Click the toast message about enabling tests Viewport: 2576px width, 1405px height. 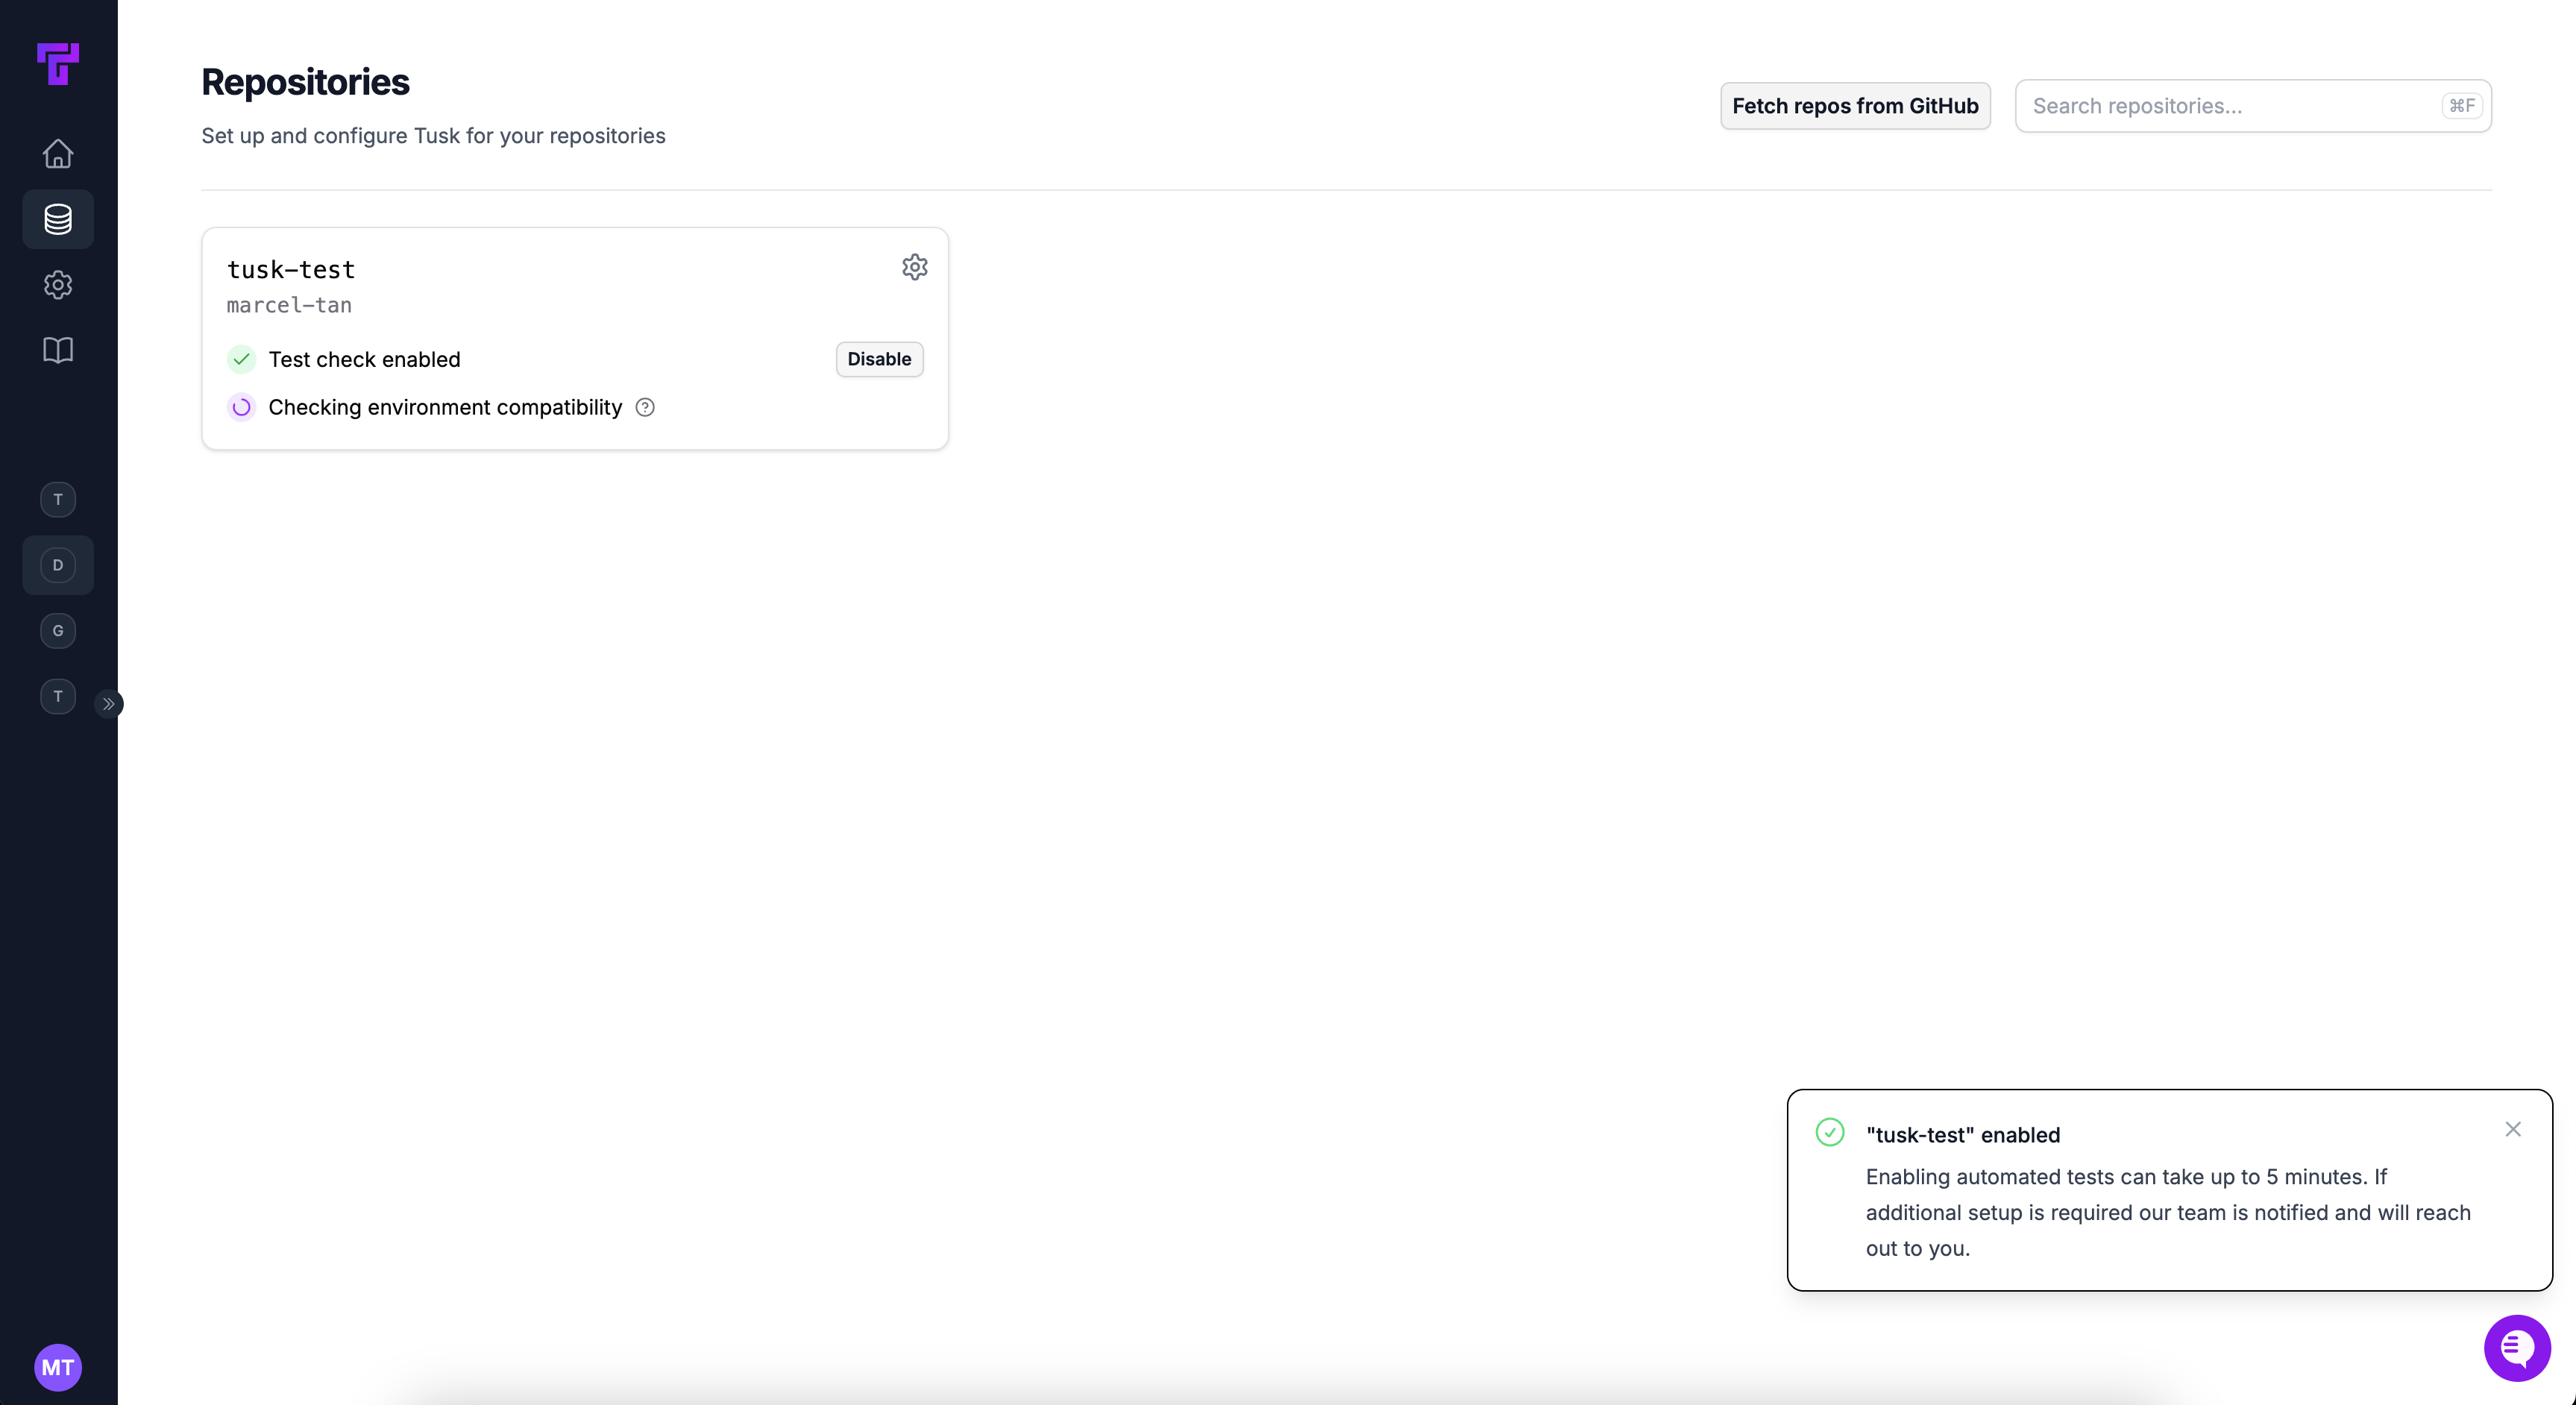[2168, 1212]
